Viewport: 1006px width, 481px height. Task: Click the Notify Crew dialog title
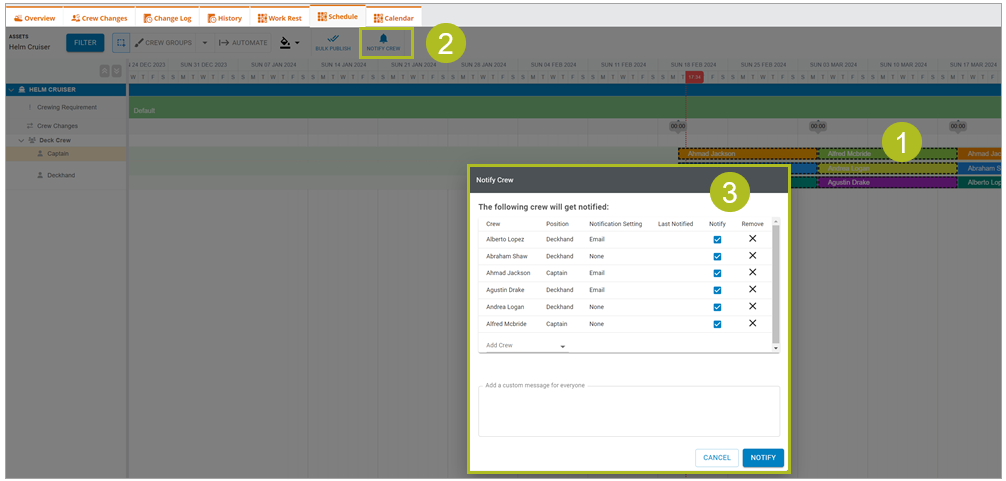click(495, 180)
